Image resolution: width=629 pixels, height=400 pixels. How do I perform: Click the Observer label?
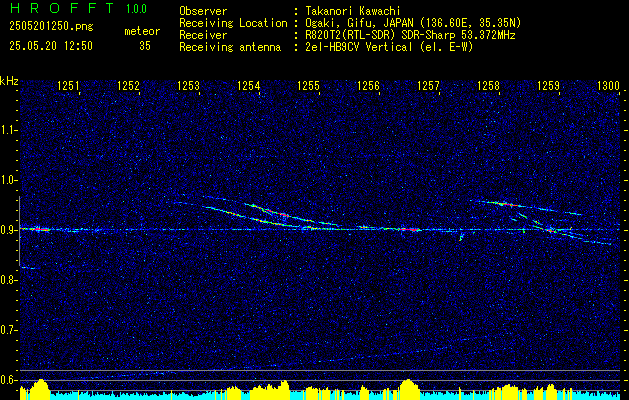203,11
